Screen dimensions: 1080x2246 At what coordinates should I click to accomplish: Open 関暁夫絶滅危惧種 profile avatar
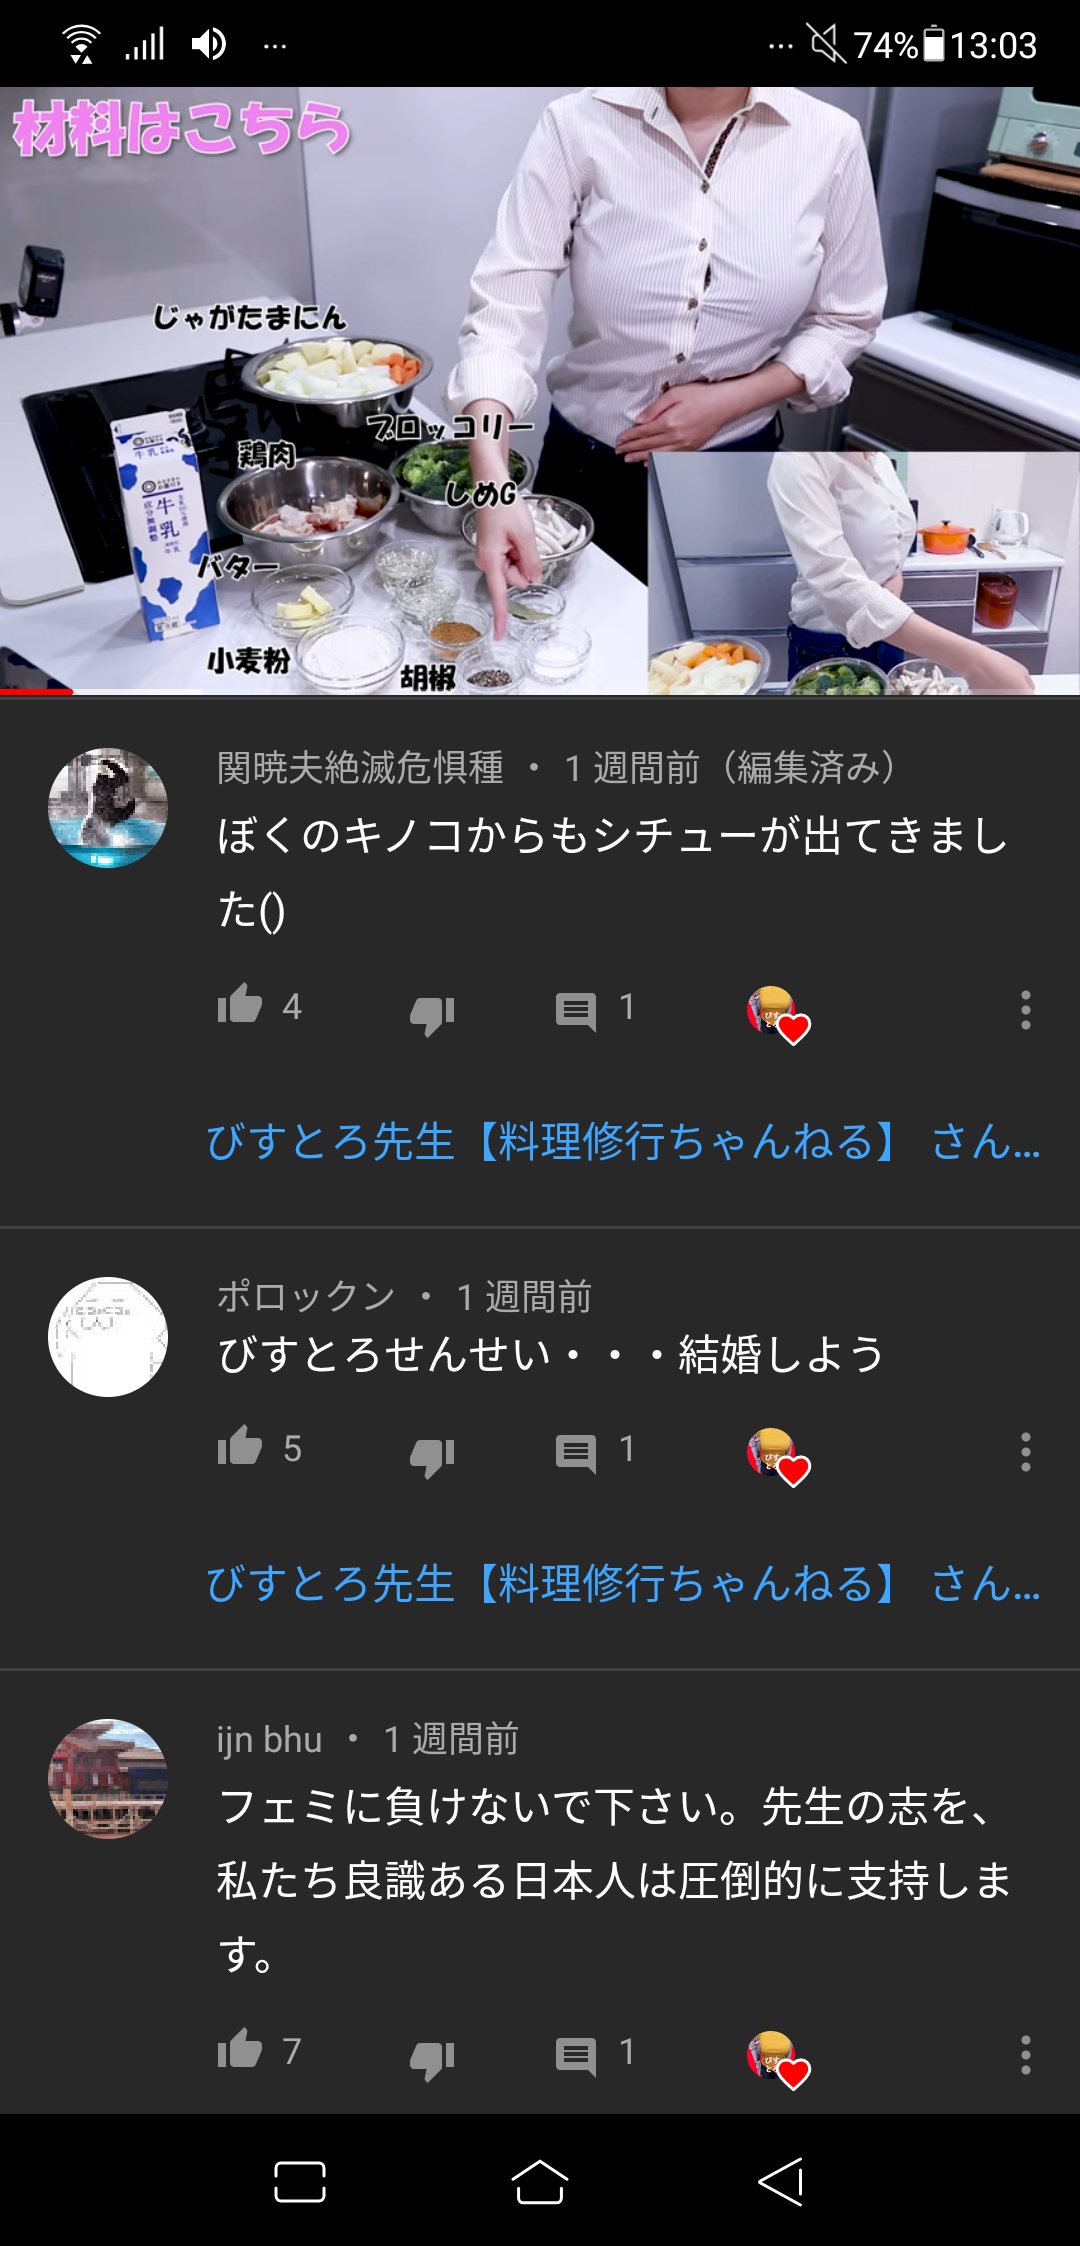pos(108,807)
